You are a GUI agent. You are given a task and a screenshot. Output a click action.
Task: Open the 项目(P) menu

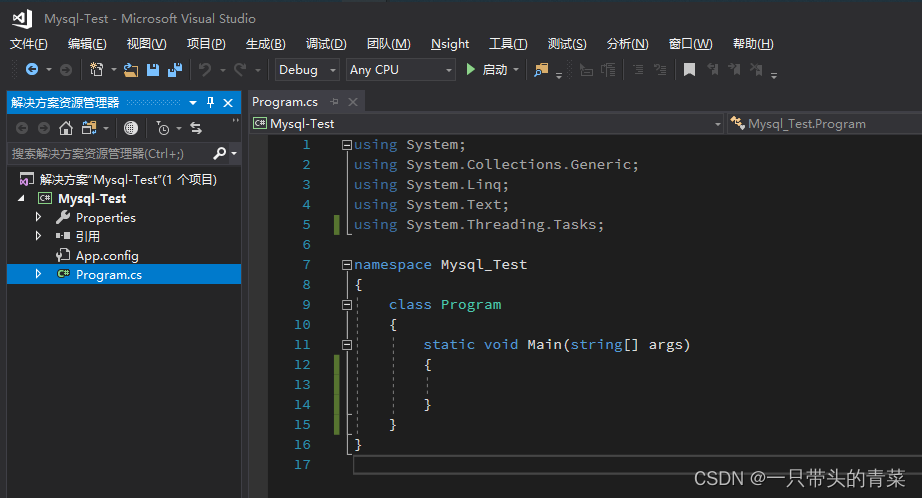[x=206, y=44]
